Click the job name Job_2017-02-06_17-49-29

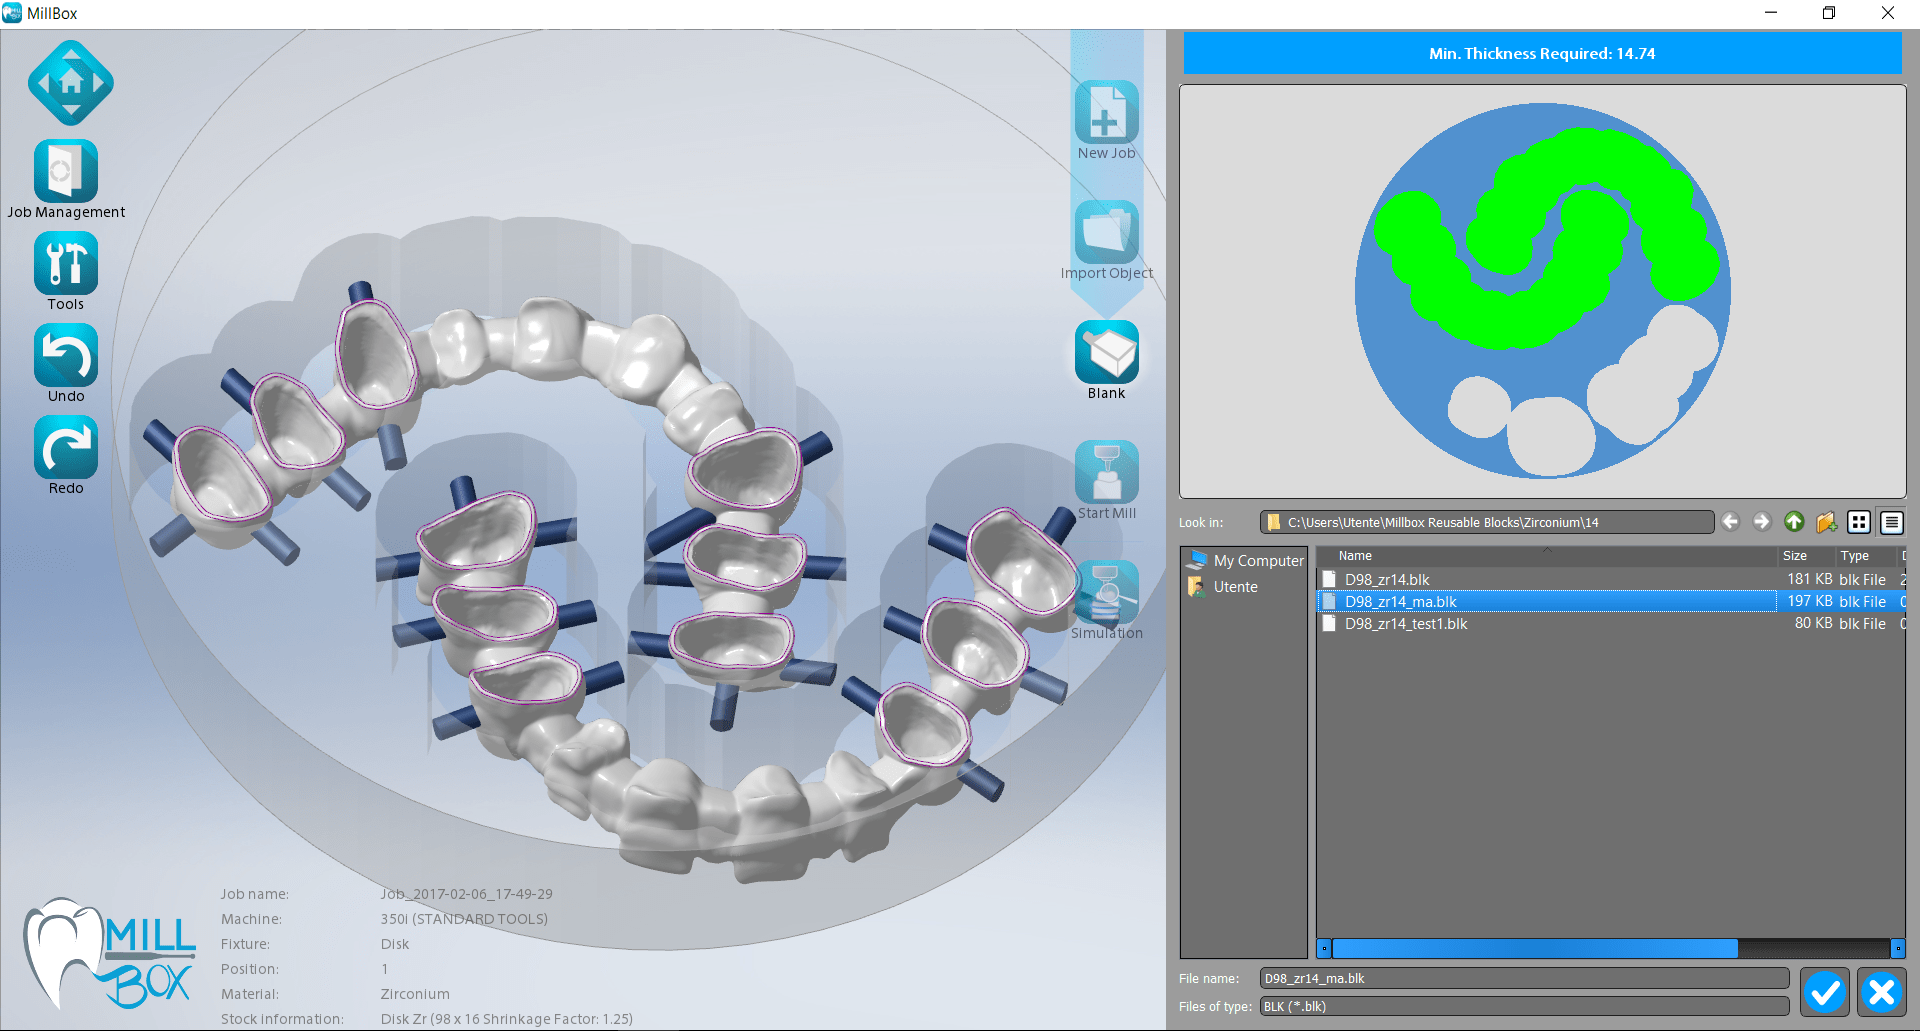[466, 894]
